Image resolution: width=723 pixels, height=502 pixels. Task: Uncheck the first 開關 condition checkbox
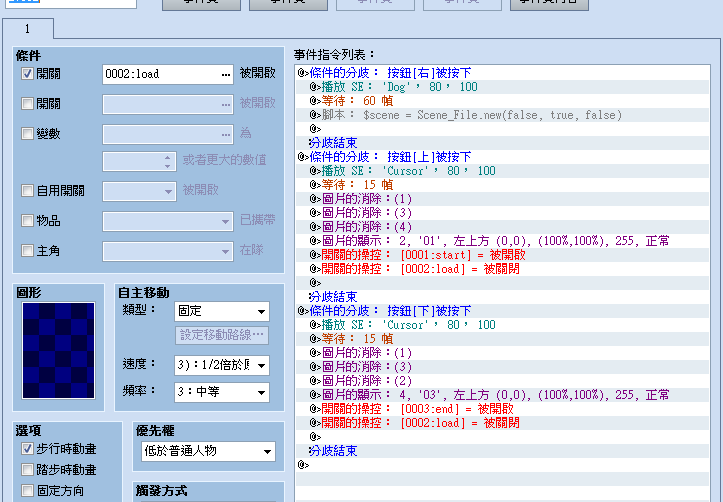(27, 74)
